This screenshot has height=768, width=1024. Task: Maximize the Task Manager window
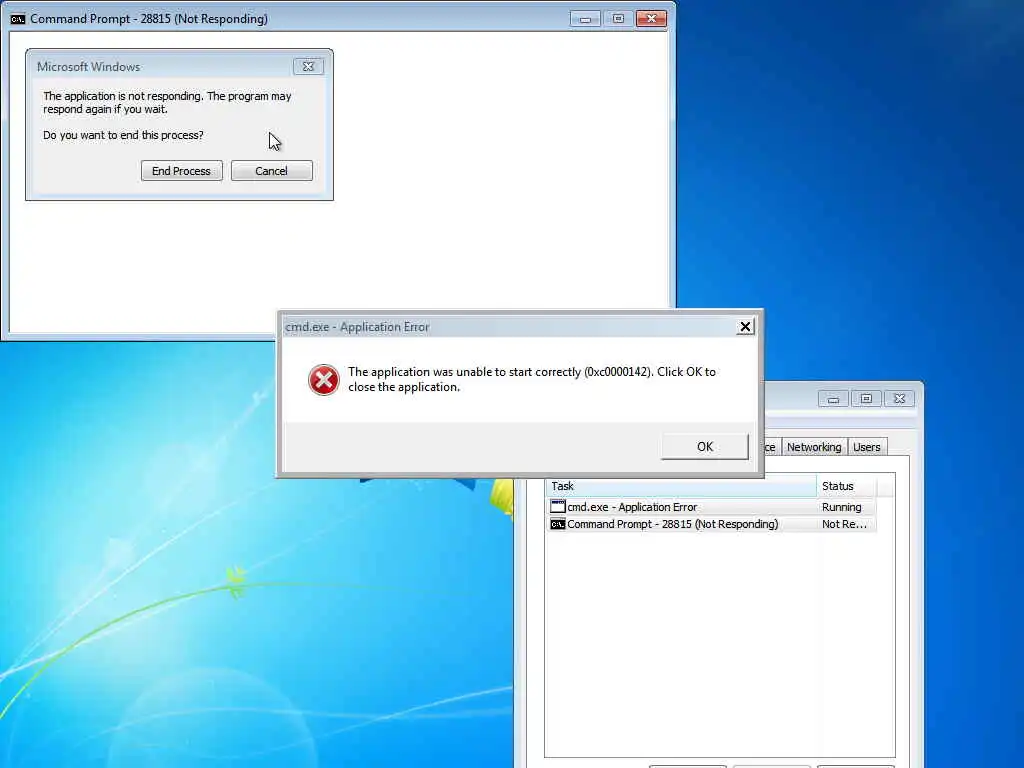866,399
